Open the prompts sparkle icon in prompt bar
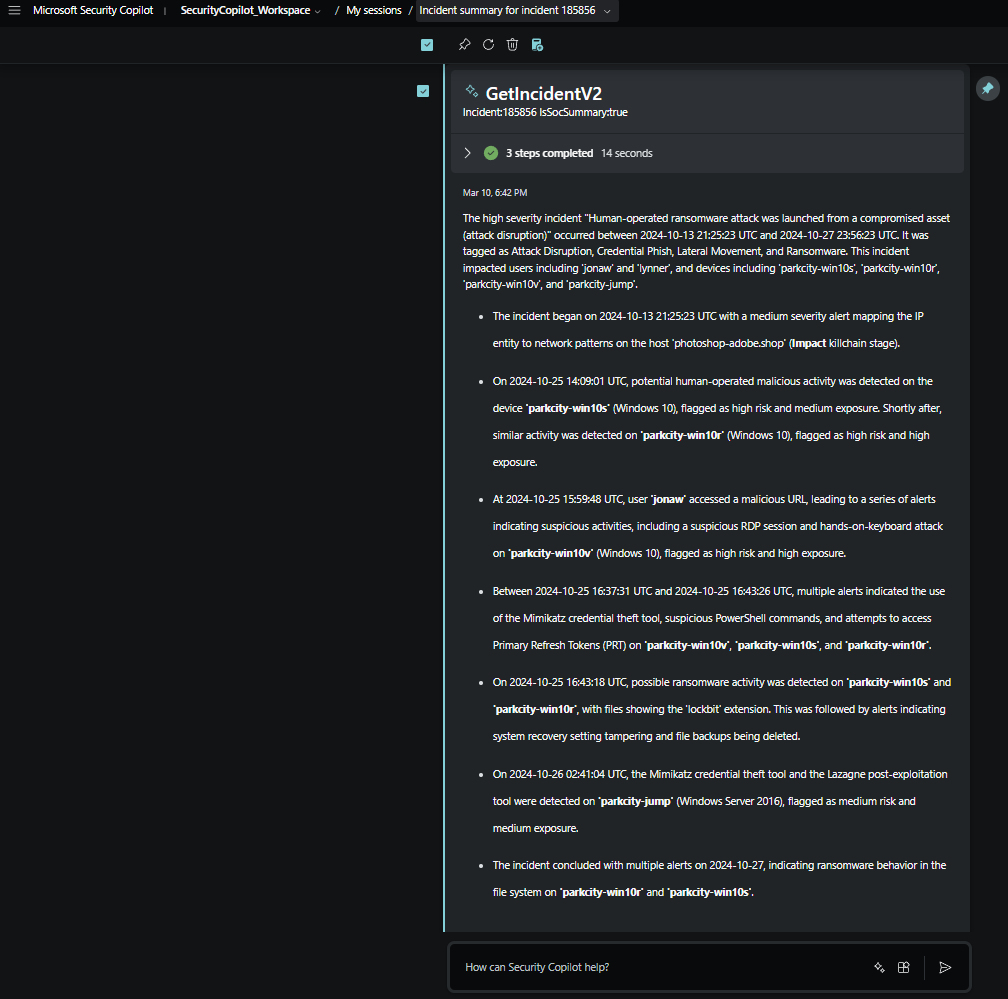Screen dimensions: 1008x999 tap(879, 967)
